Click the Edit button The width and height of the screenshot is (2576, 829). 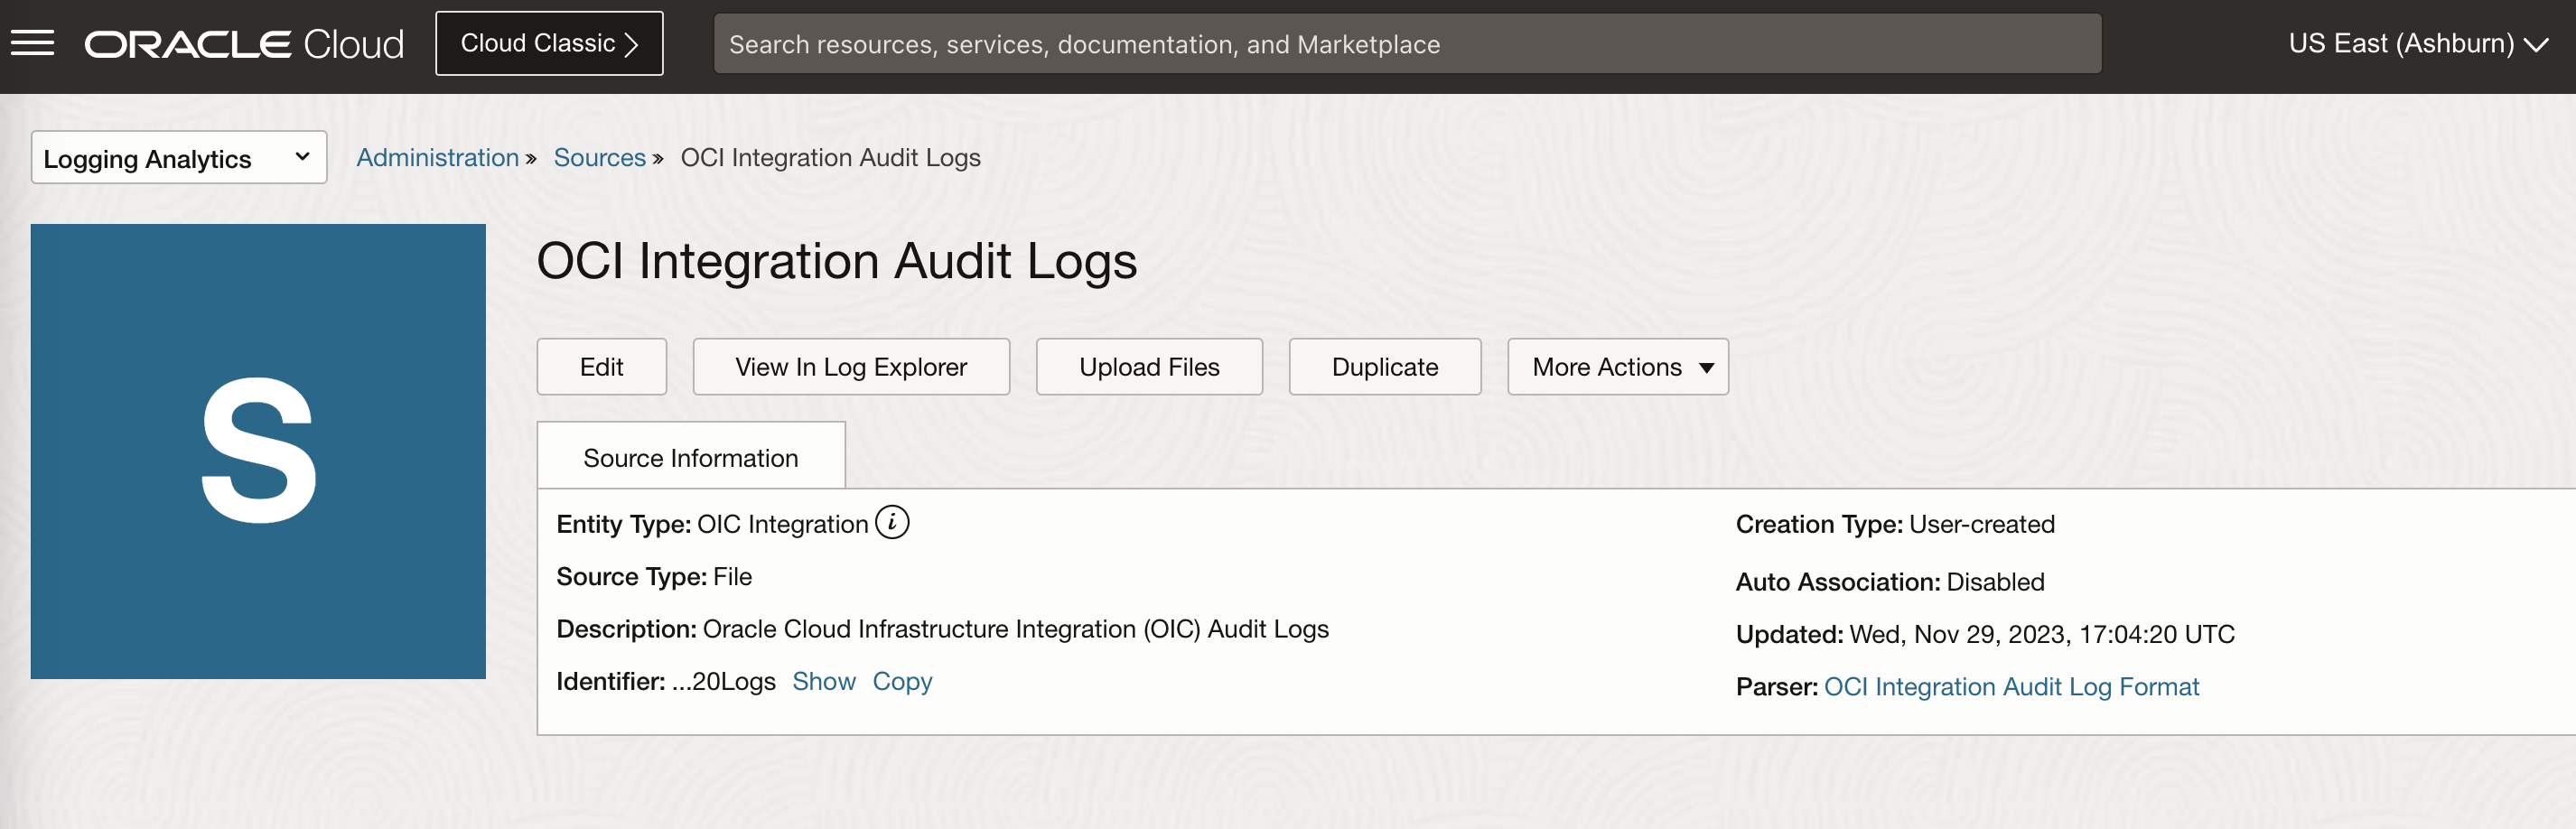pyautogui.click(x=601, y=367)
